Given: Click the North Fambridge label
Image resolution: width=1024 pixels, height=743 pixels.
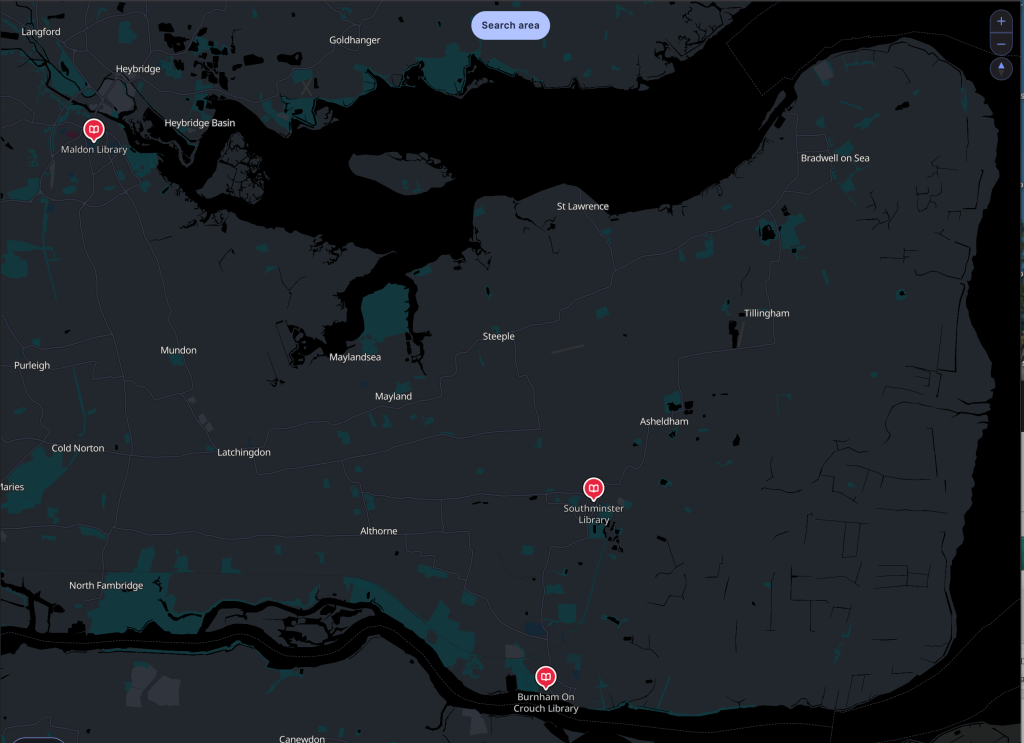Looking at the screenshot, I should [x=106, y=586].
